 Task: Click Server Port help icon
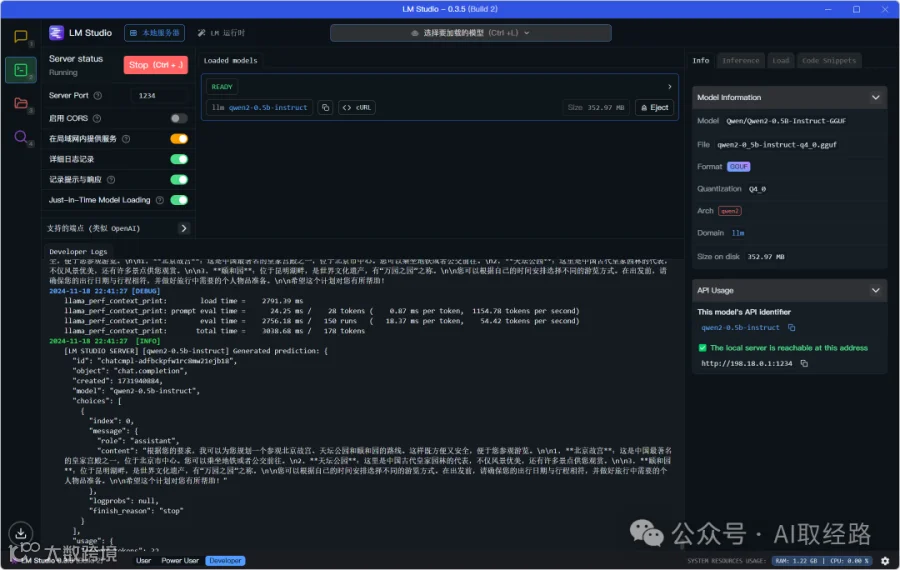click(98, 95)
